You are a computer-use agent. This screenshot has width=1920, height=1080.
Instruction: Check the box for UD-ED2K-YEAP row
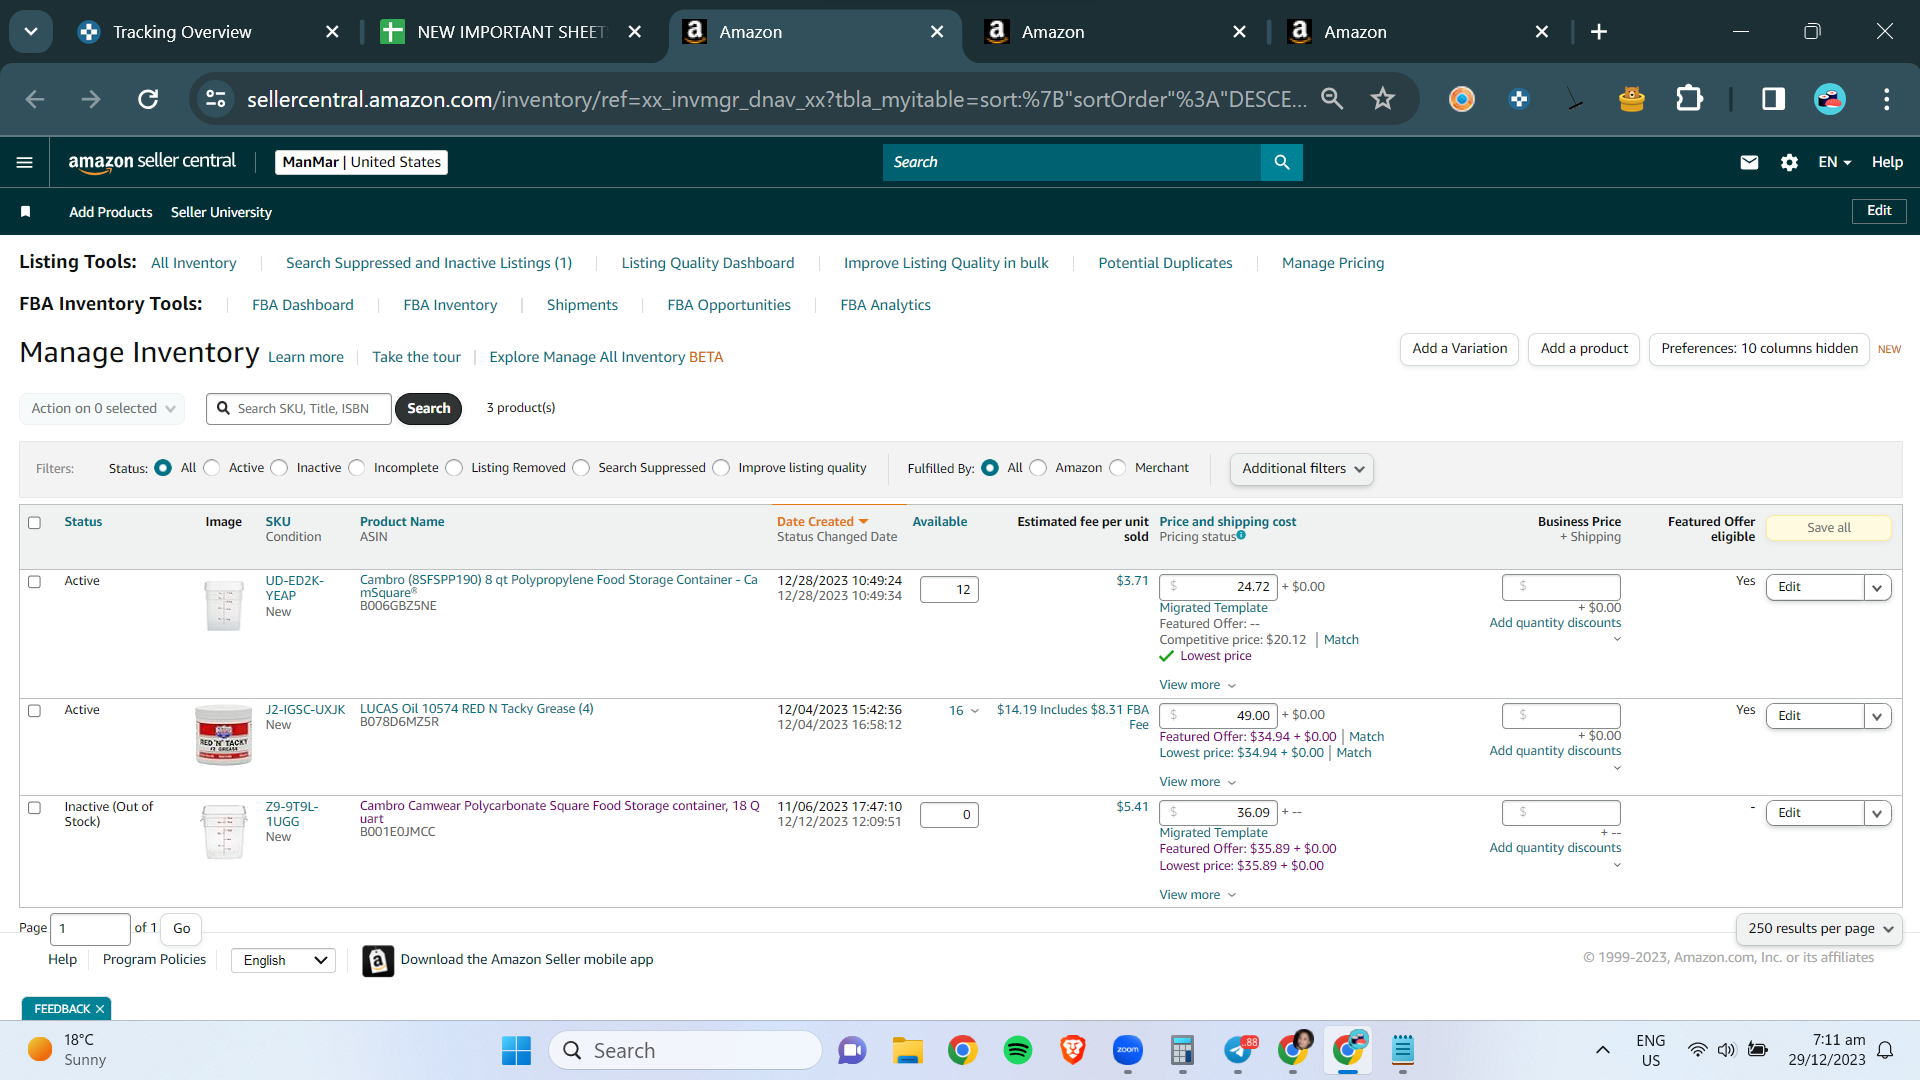tap(35, 581)
